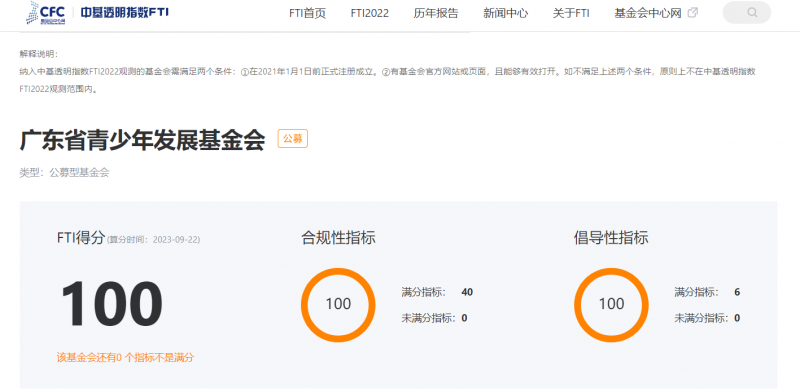
Task: Click 满分指标 40 under 合规性指标
Action: 437,292
